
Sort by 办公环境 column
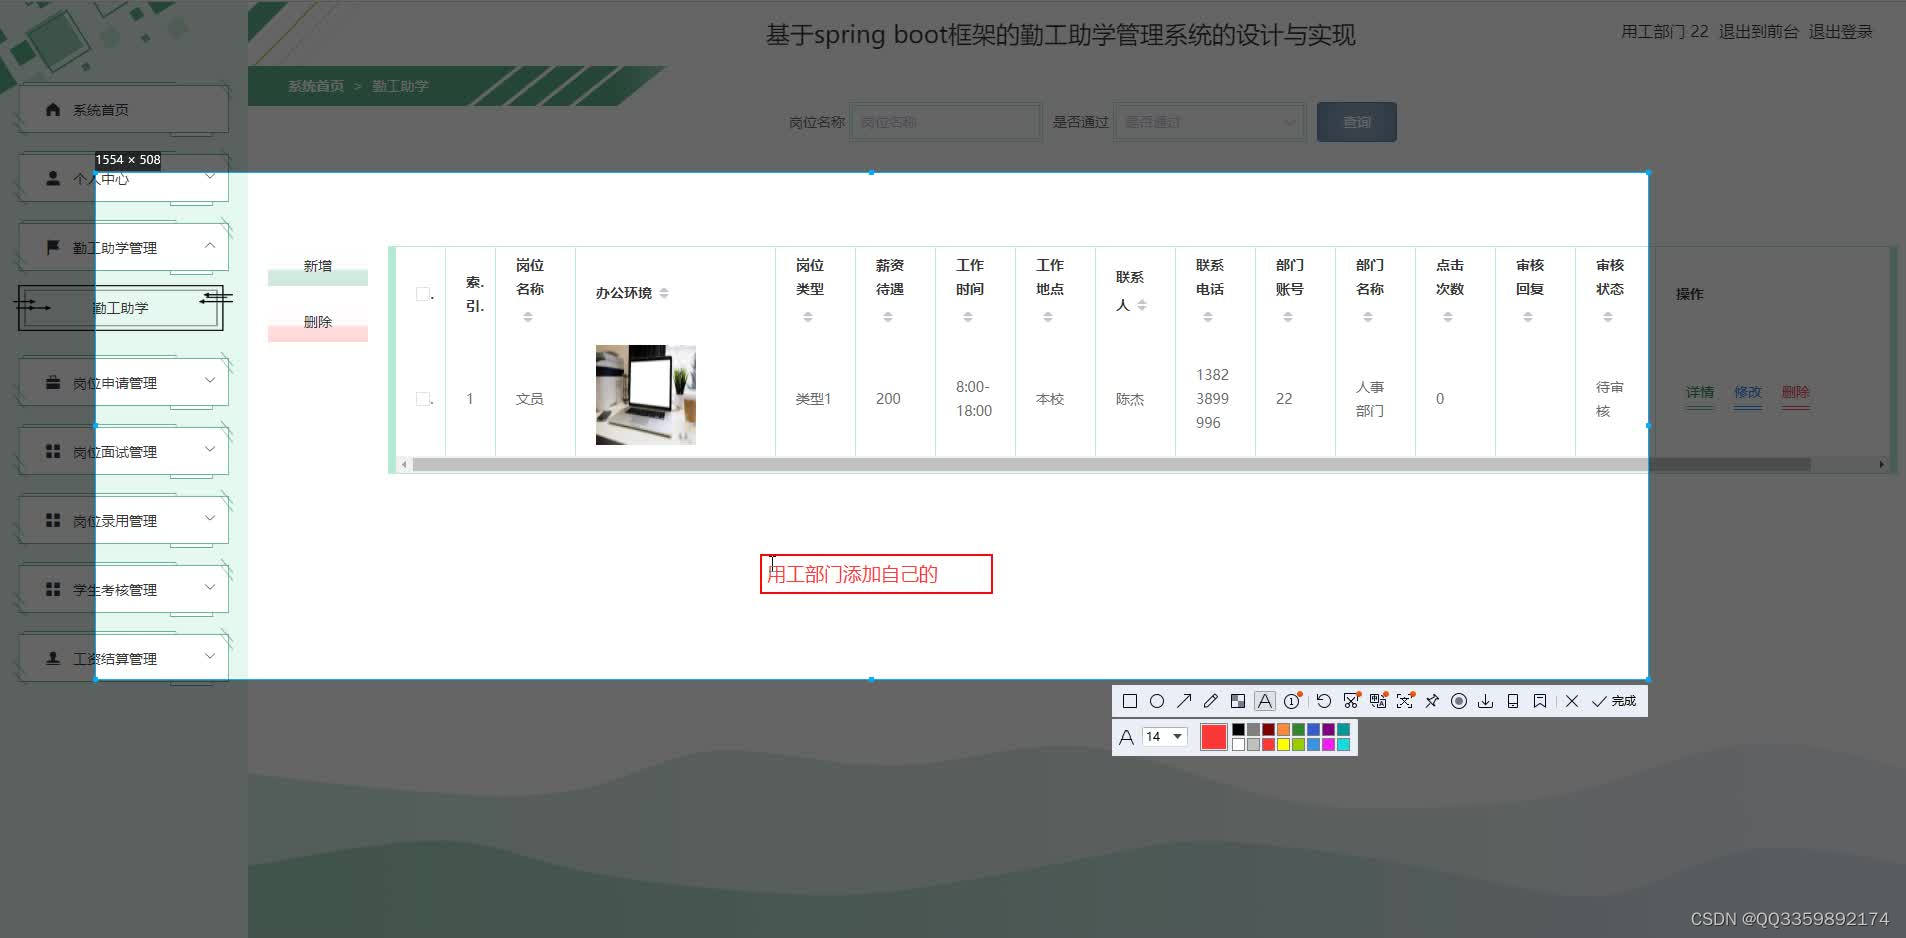(x=664, y=293)
